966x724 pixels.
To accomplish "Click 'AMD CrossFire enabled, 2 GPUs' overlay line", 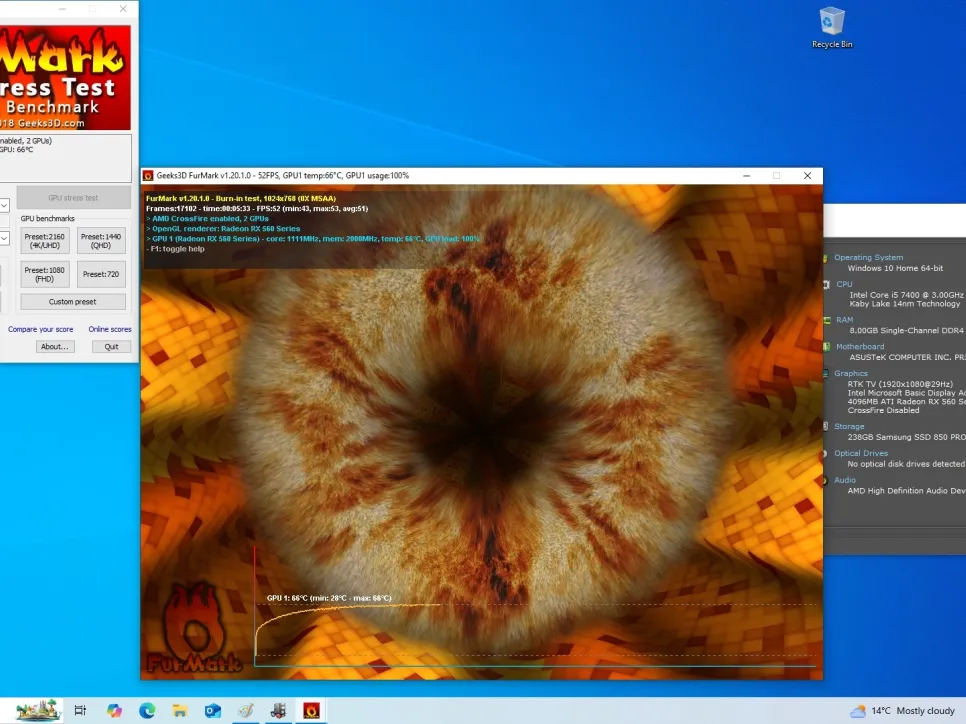I will point(207,219).
